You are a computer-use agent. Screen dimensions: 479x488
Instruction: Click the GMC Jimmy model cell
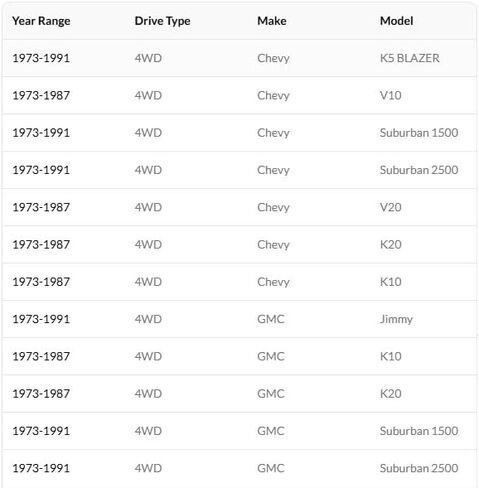pos(396,319)
